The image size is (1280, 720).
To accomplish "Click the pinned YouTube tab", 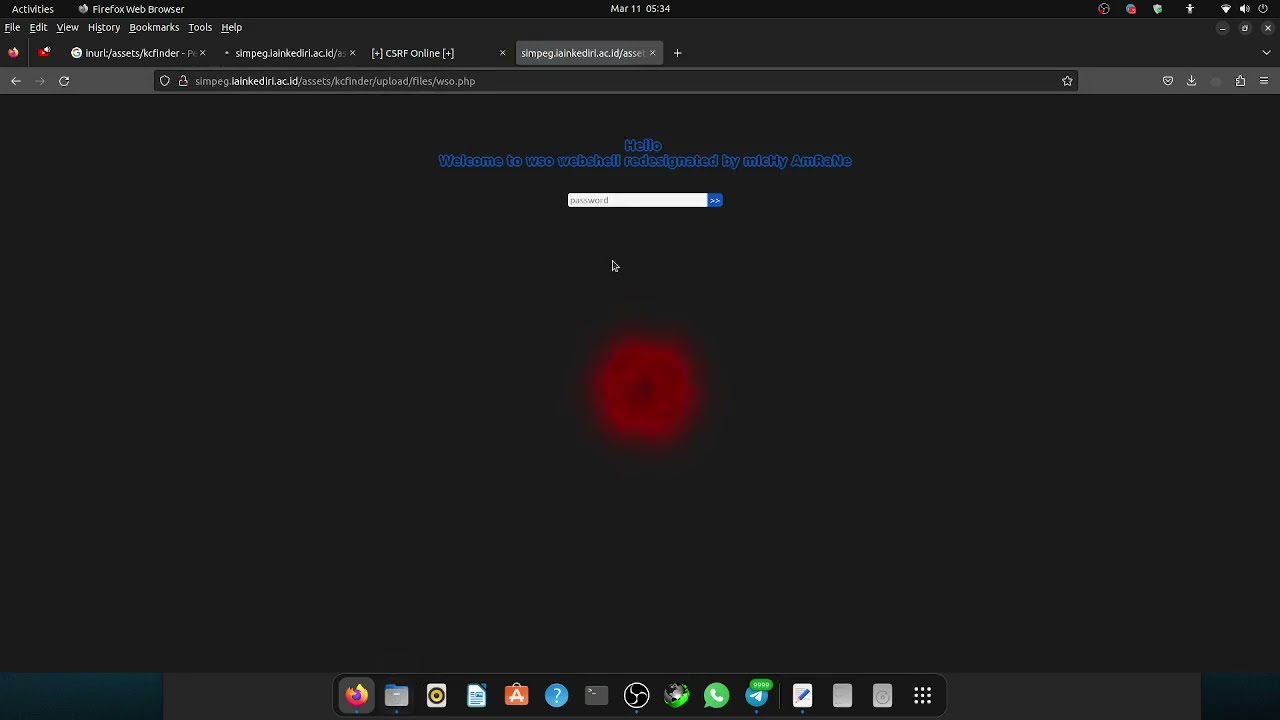I will [44, 53].
